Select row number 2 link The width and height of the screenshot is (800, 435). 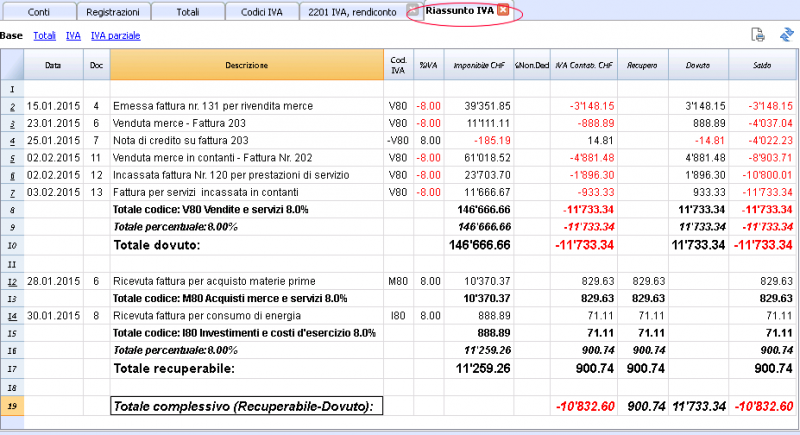[12, 107]
